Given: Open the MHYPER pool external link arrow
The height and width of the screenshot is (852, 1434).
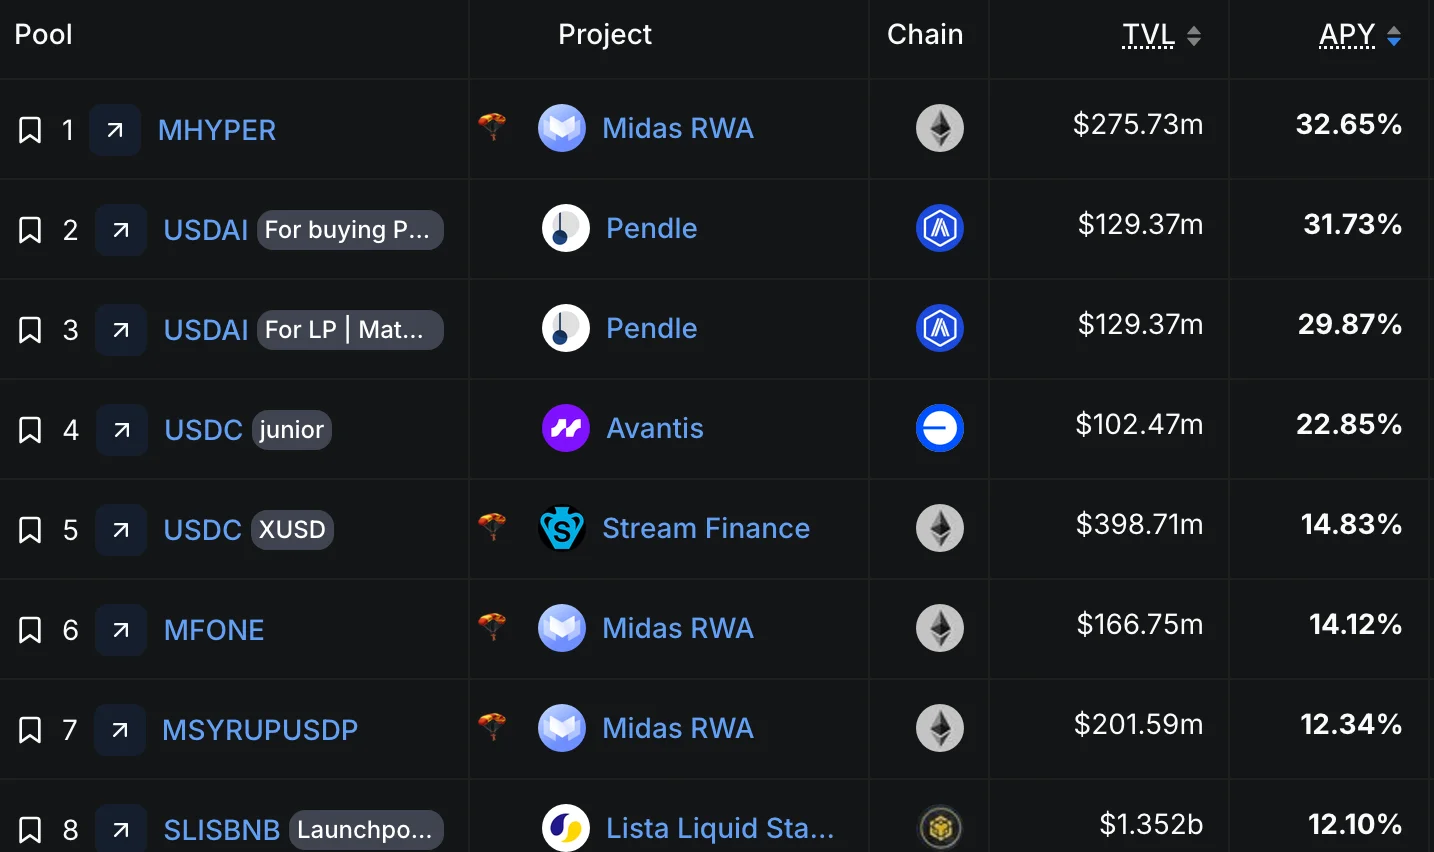Looking at the screenshot, I should click(x=115, y=130).
